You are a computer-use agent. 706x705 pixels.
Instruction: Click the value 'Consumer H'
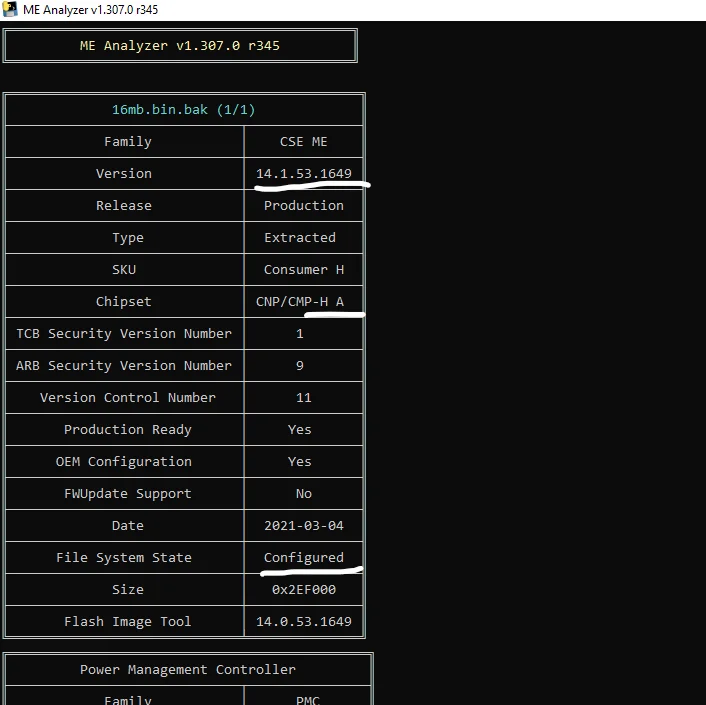pyautogui.click(x=303, y=270)
